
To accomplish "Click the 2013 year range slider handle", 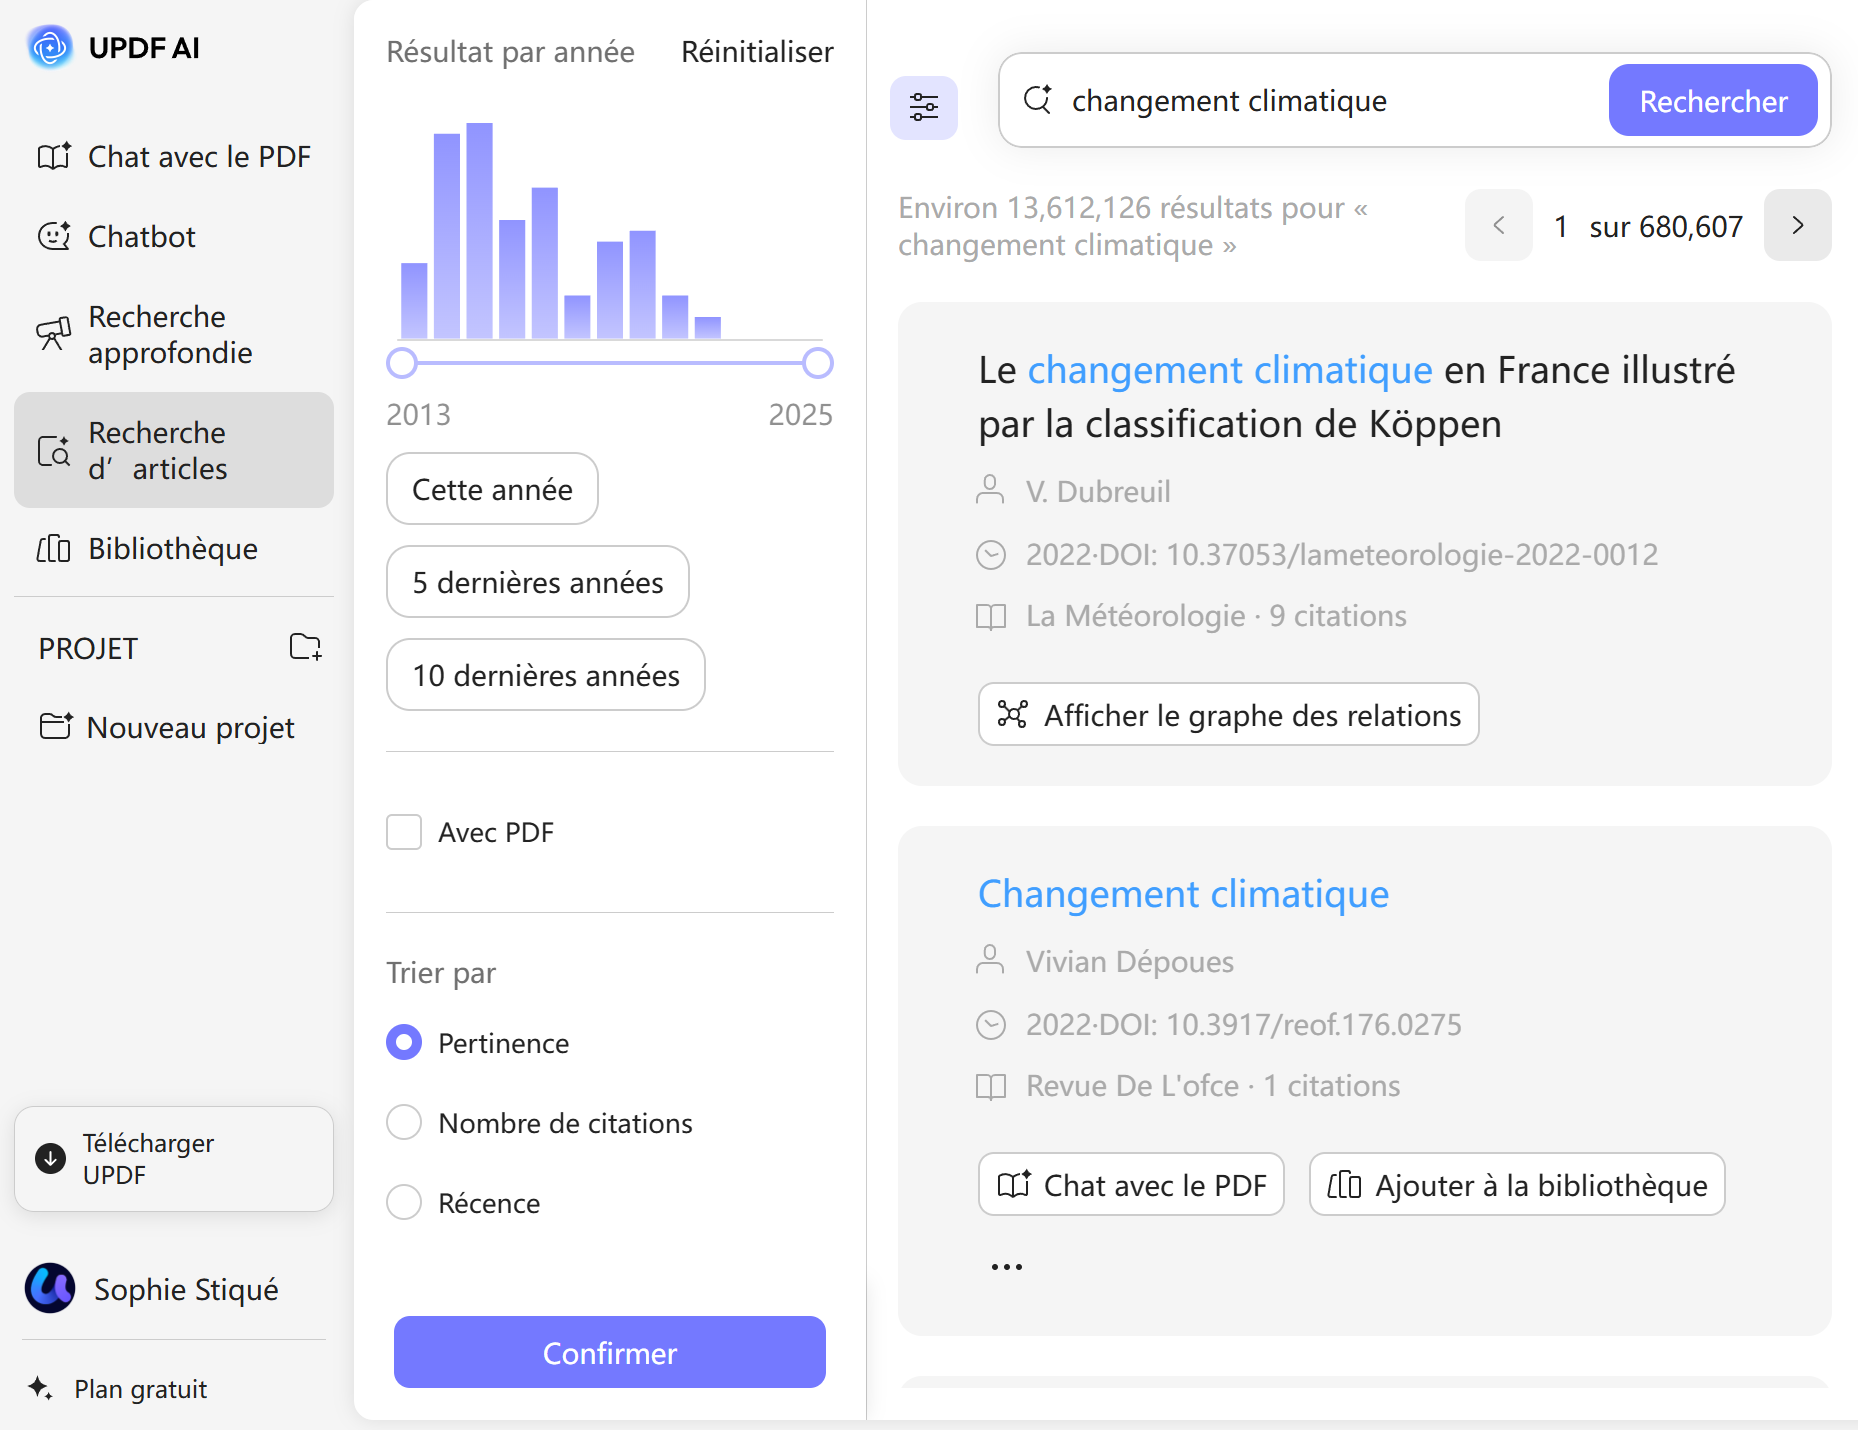I will click(402, 363).
